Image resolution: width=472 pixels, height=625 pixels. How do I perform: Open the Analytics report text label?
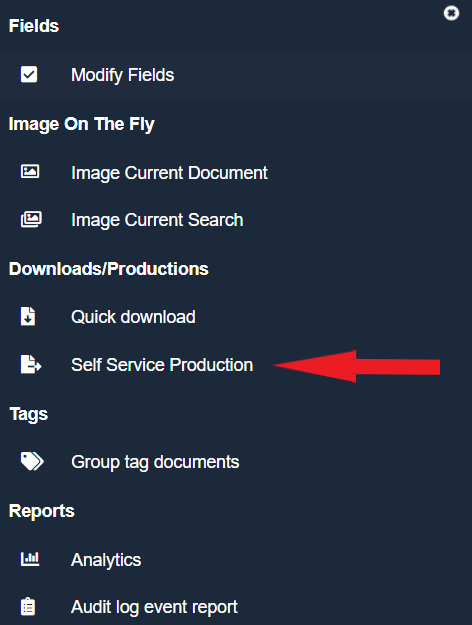(x=106, y=560)
